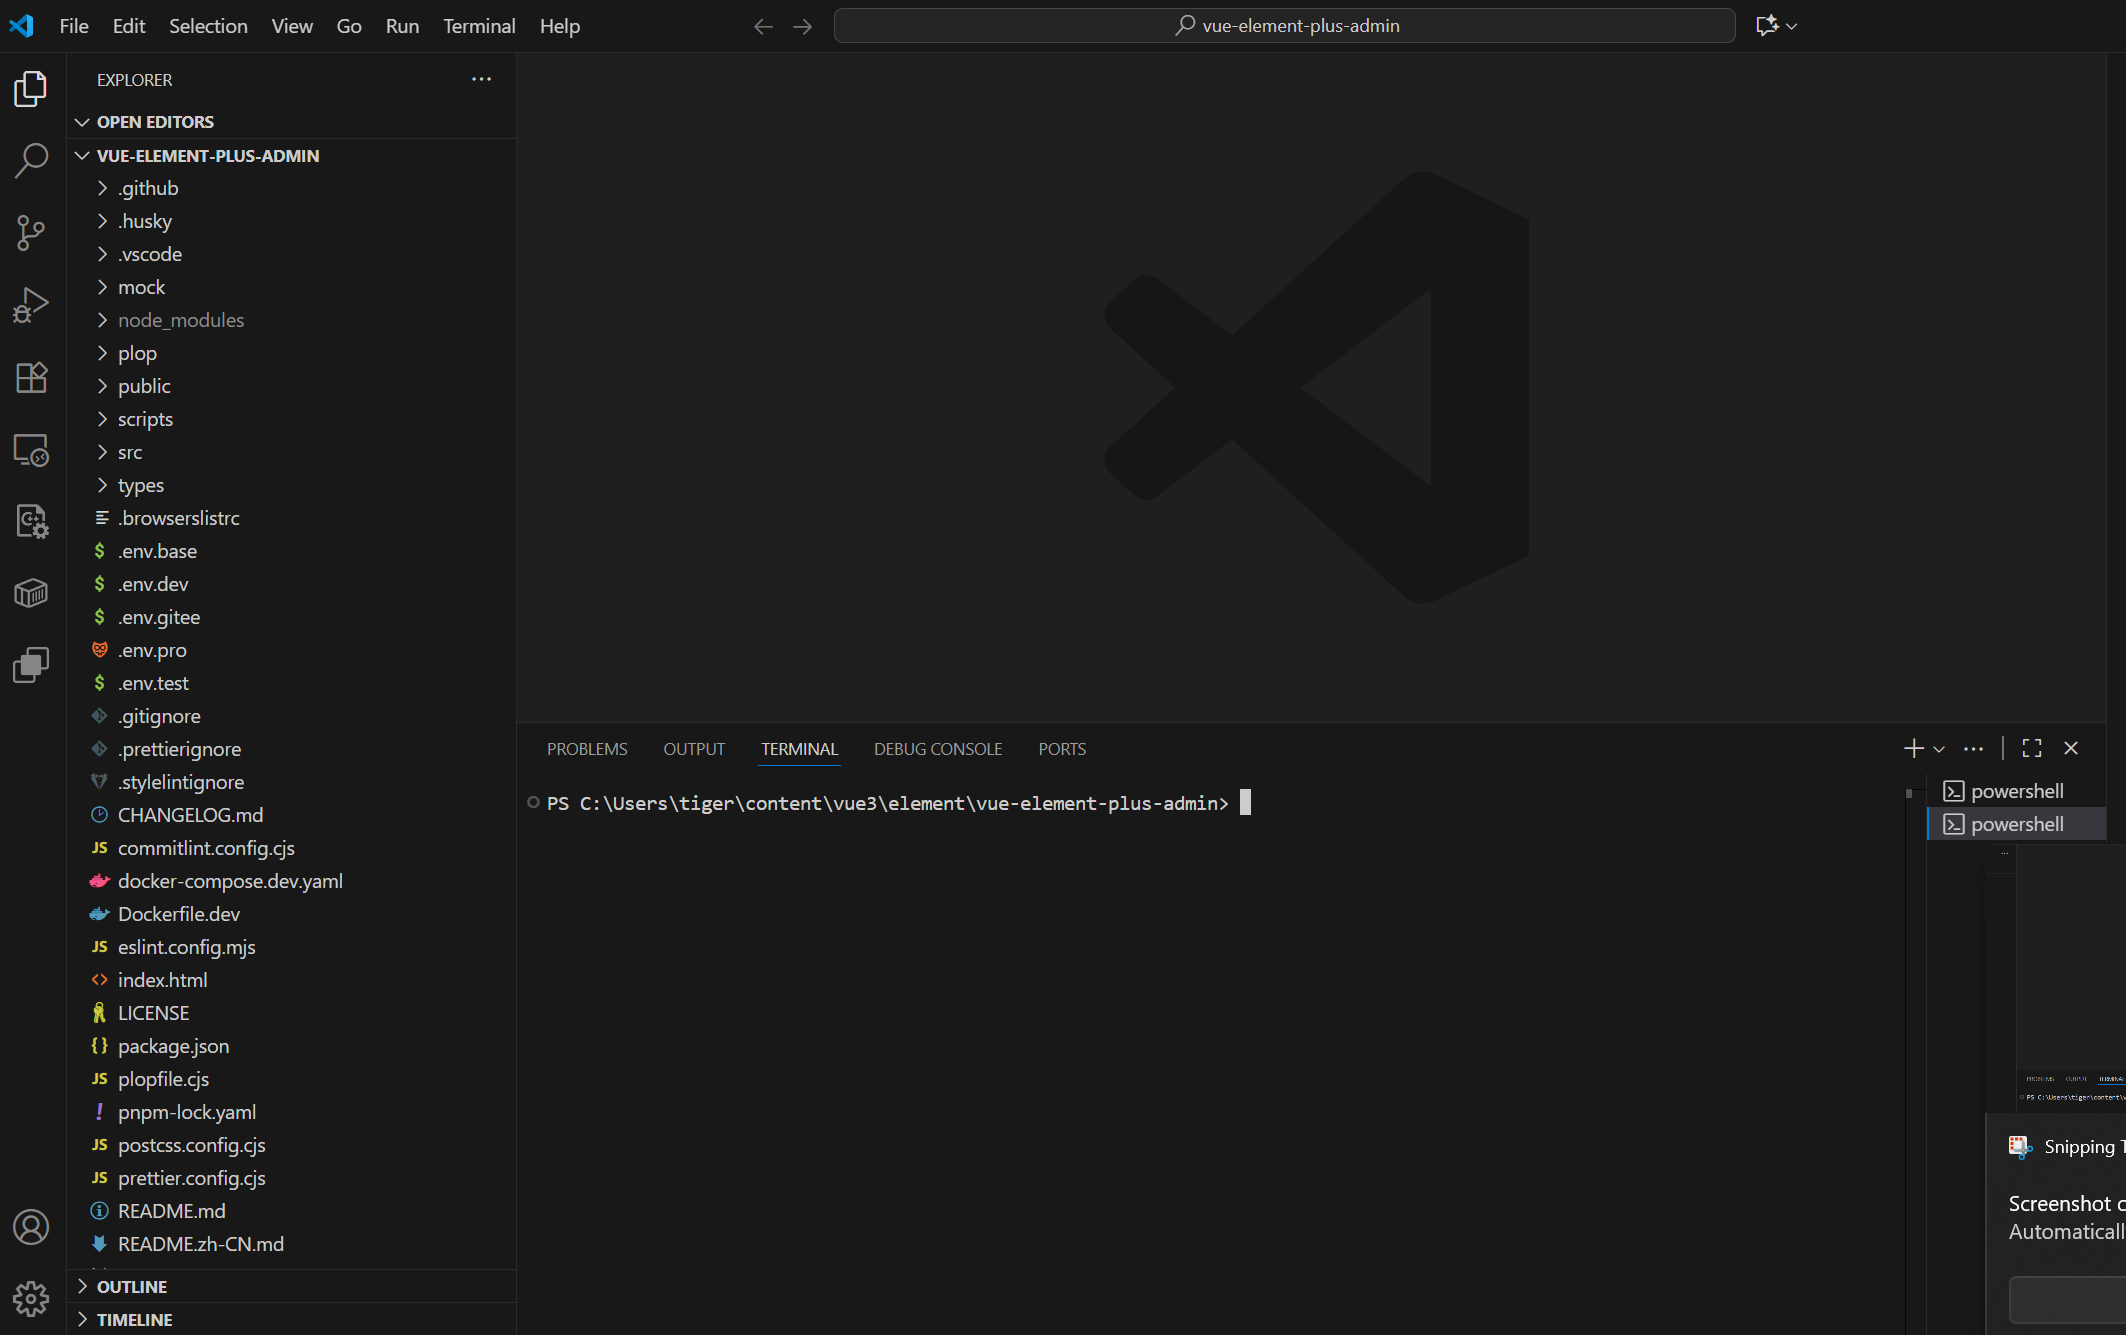The height and width of the screenshot is (1335, 2126).
Task: Open the Run menu
Action: tap(402, 26)
